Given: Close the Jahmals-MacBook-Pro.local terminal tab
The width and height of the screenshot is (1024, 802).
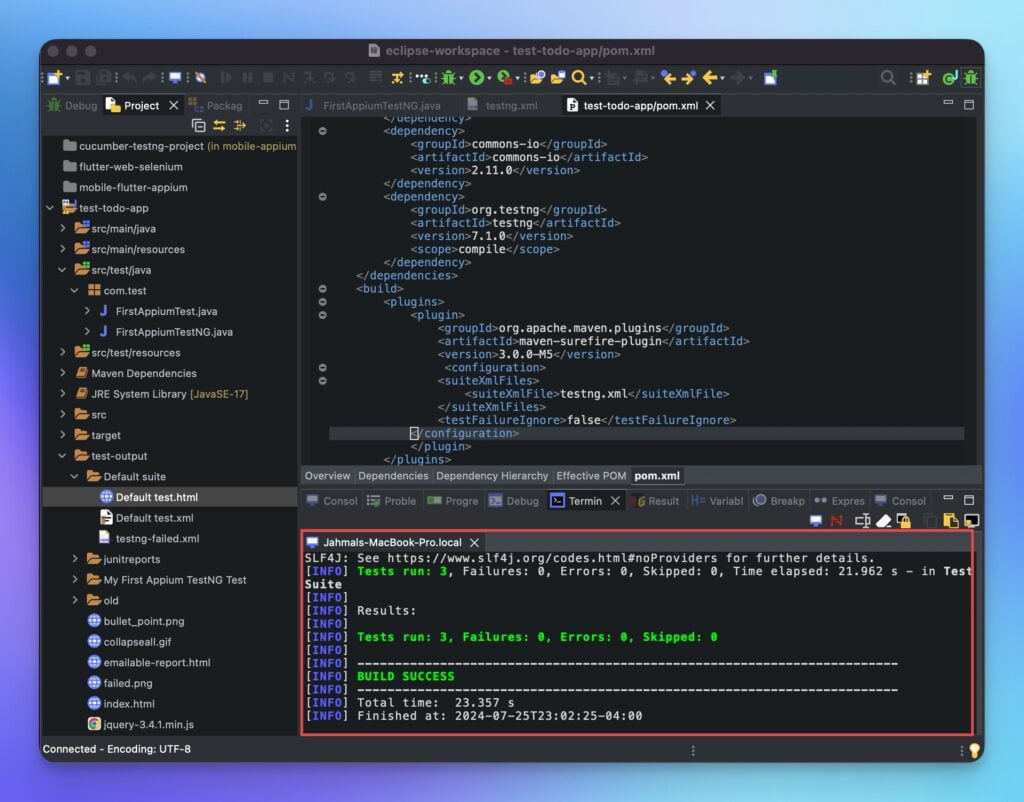Looking at the screenshot, I should pyautogui.click(x=475, y=543).
